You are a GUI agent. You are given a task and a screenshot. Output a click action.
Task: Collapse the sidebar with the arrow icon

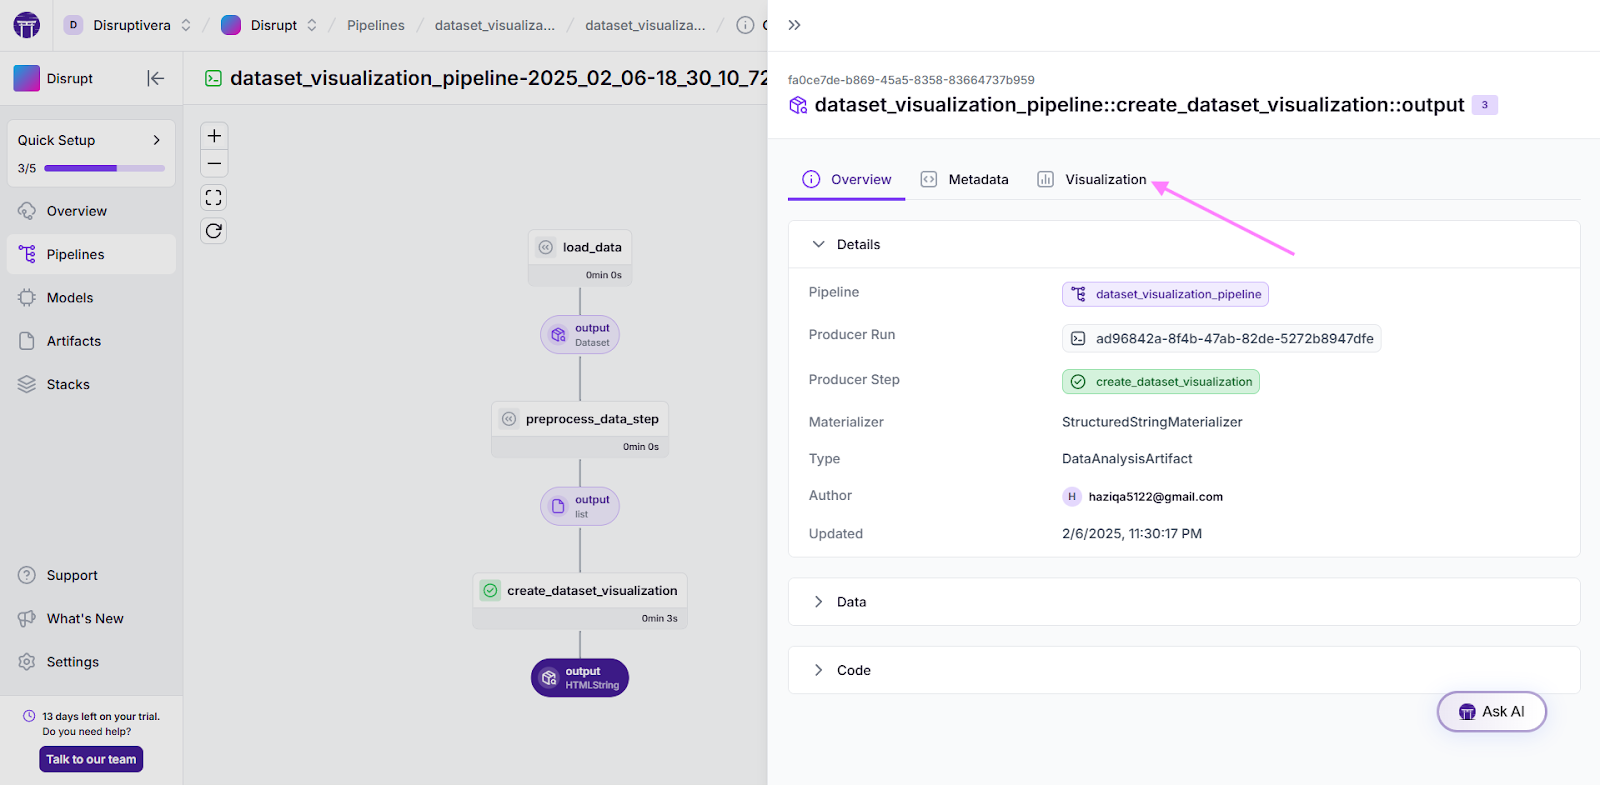155,78
